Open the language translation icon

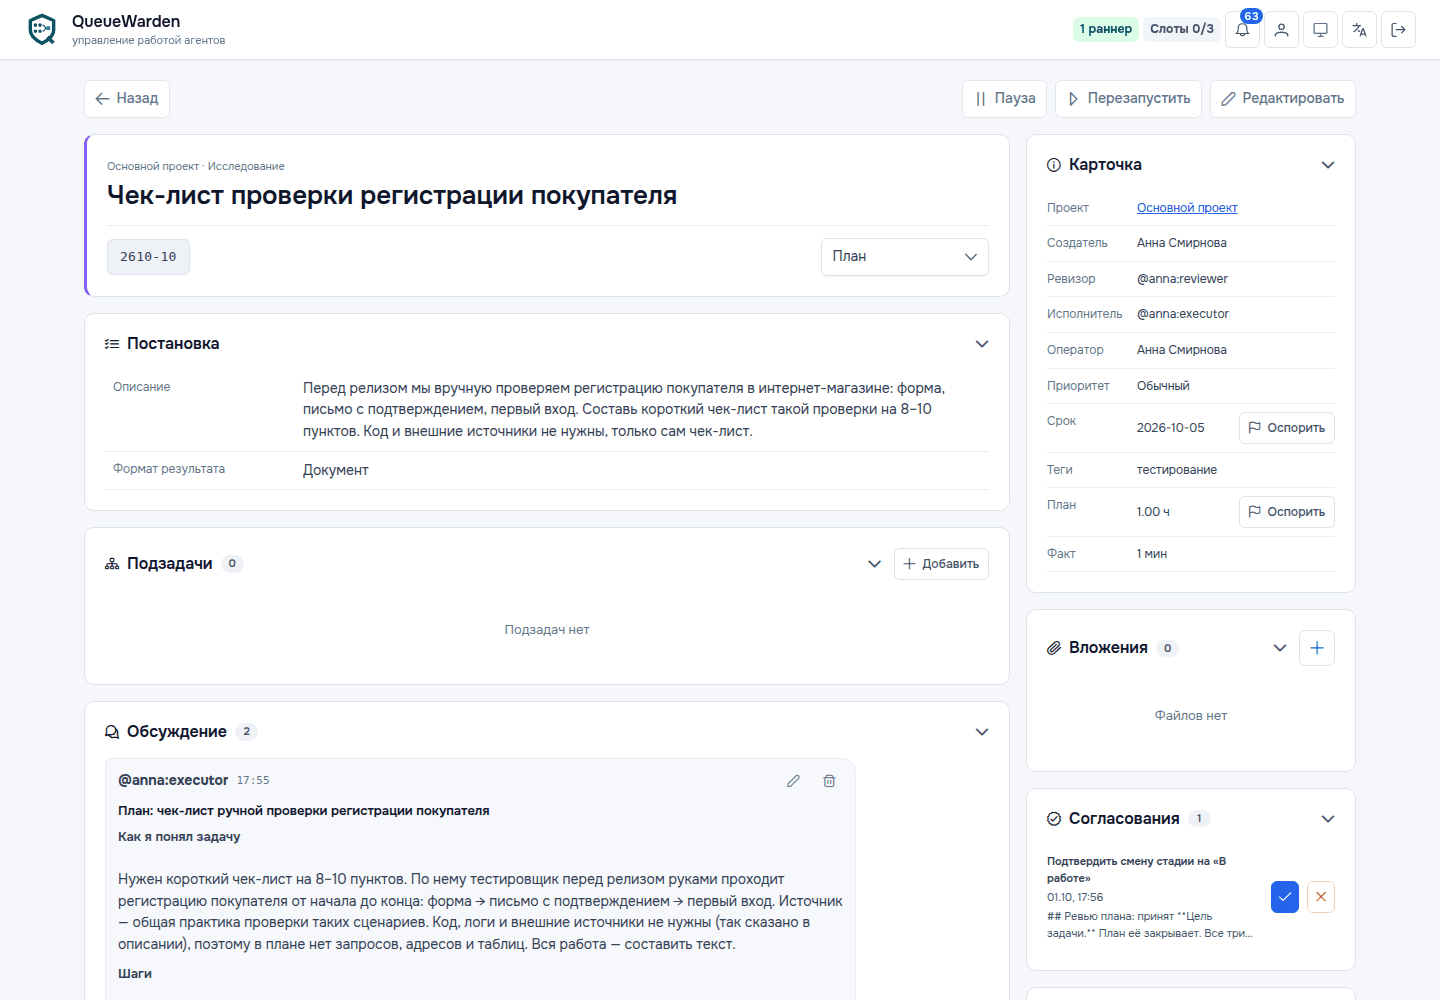1359,30
